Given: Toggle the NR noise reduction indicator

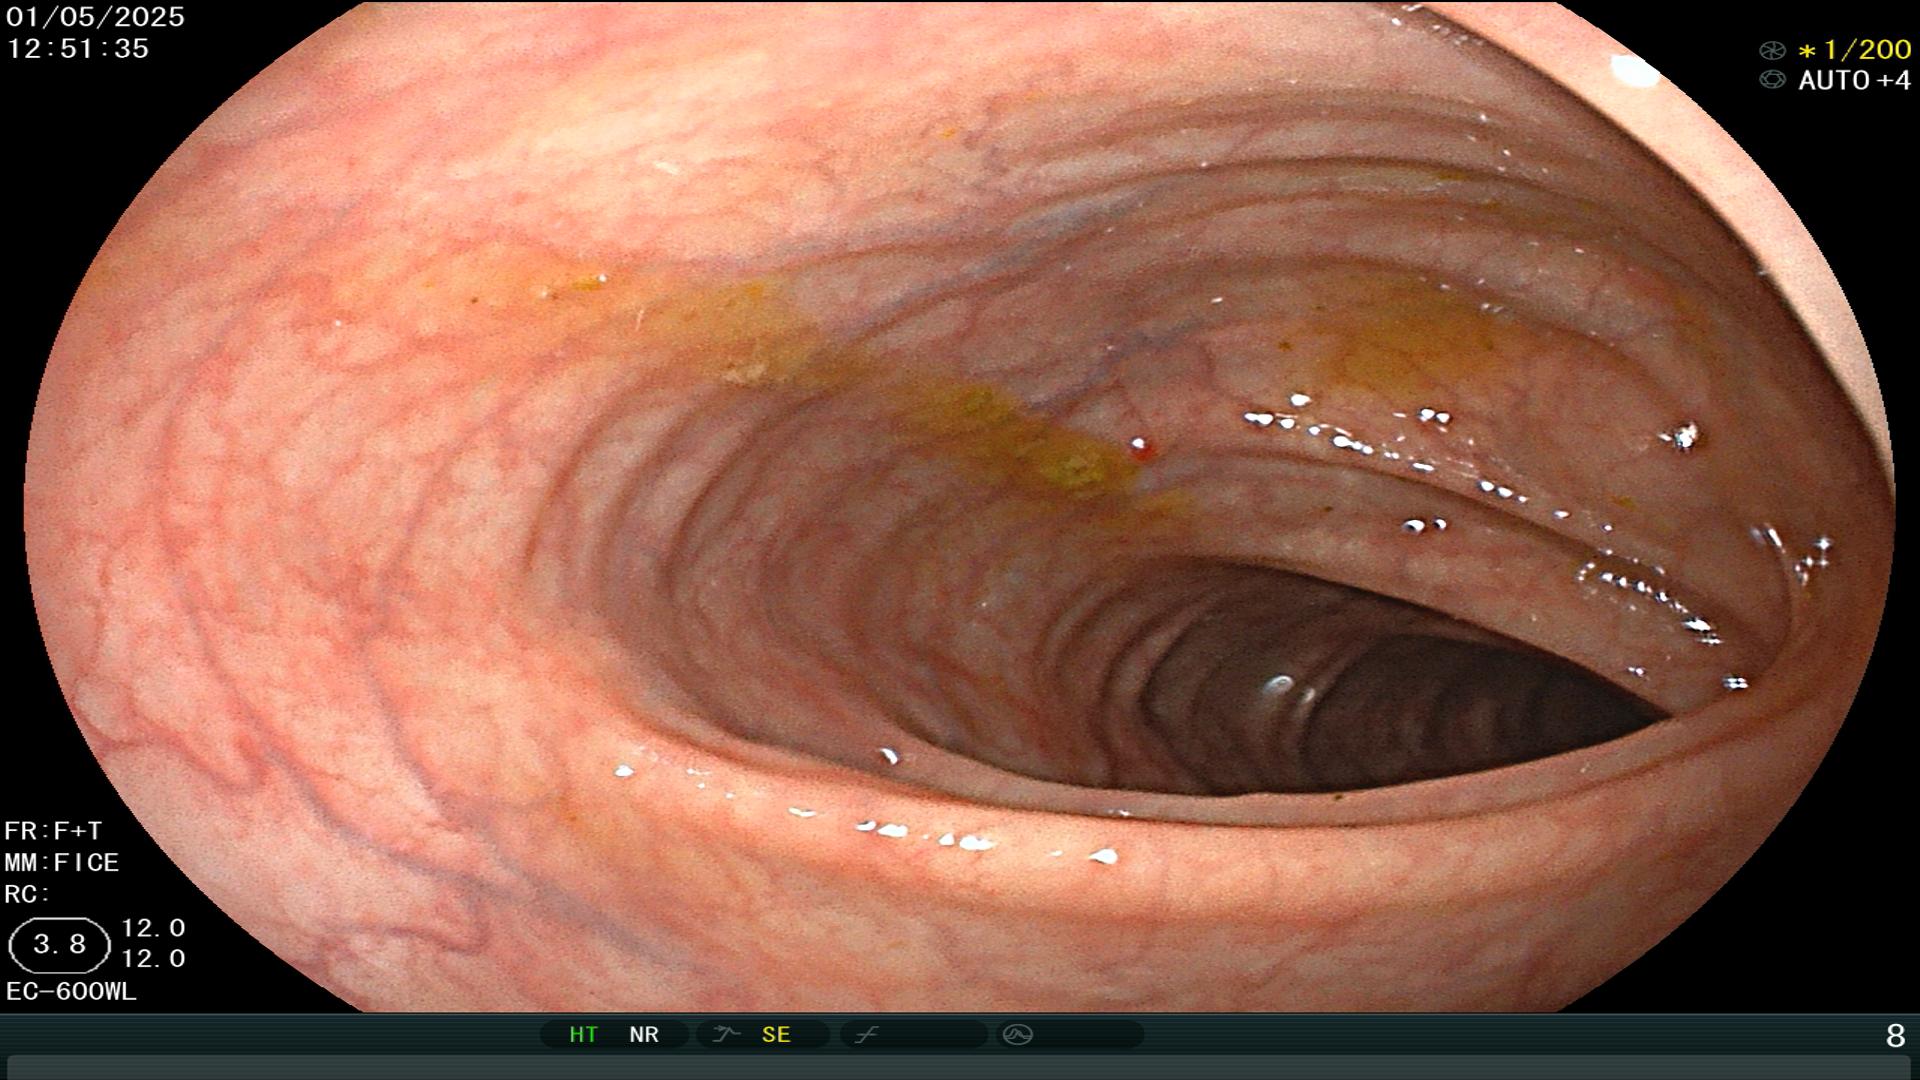Looking at the screenshot, I should [644, 1035].
